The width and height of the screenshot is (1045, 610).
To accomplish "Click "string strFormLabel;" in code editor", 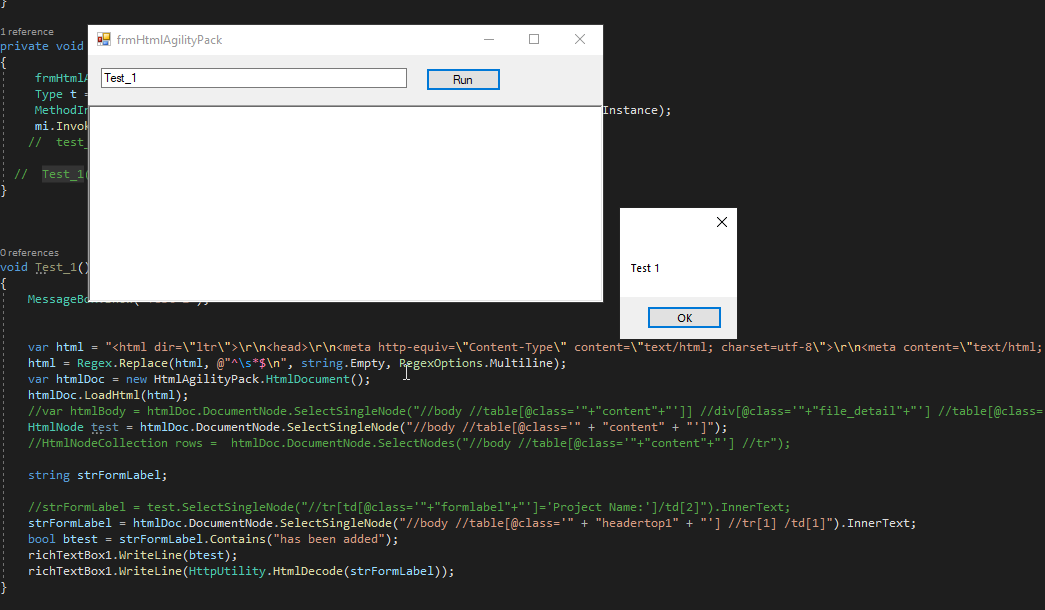I will coord(97,475).
